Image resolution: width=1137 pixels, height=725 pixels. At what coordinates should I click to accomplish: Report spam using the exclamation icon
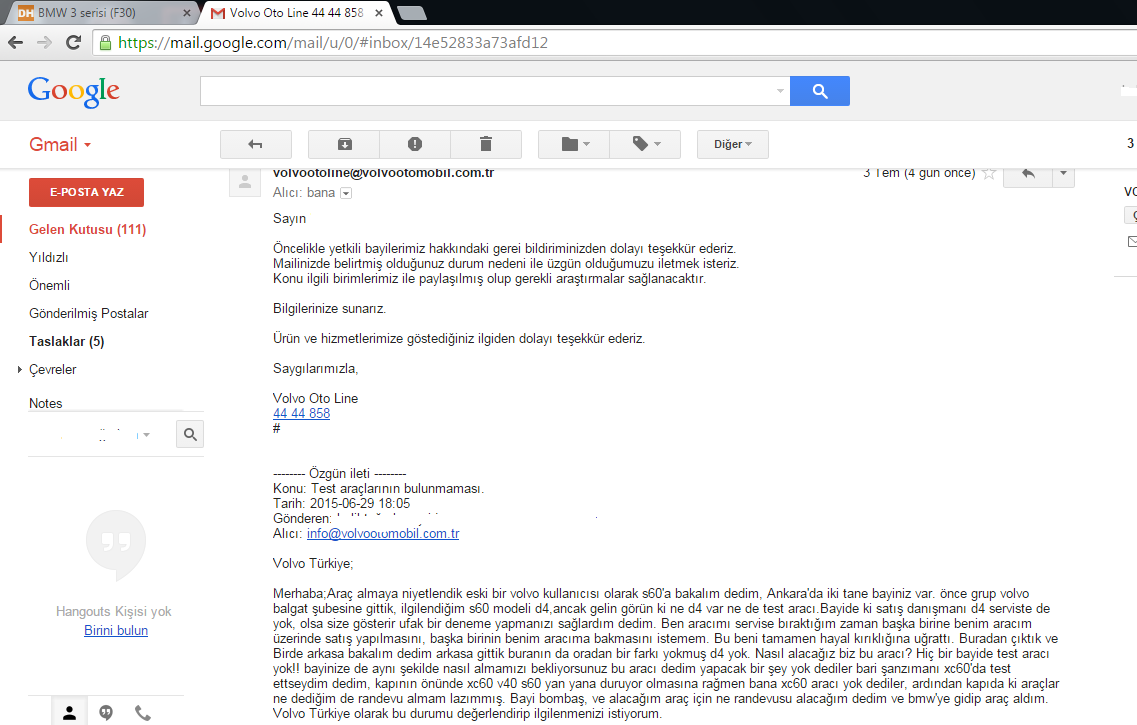(x=415, y=144)
